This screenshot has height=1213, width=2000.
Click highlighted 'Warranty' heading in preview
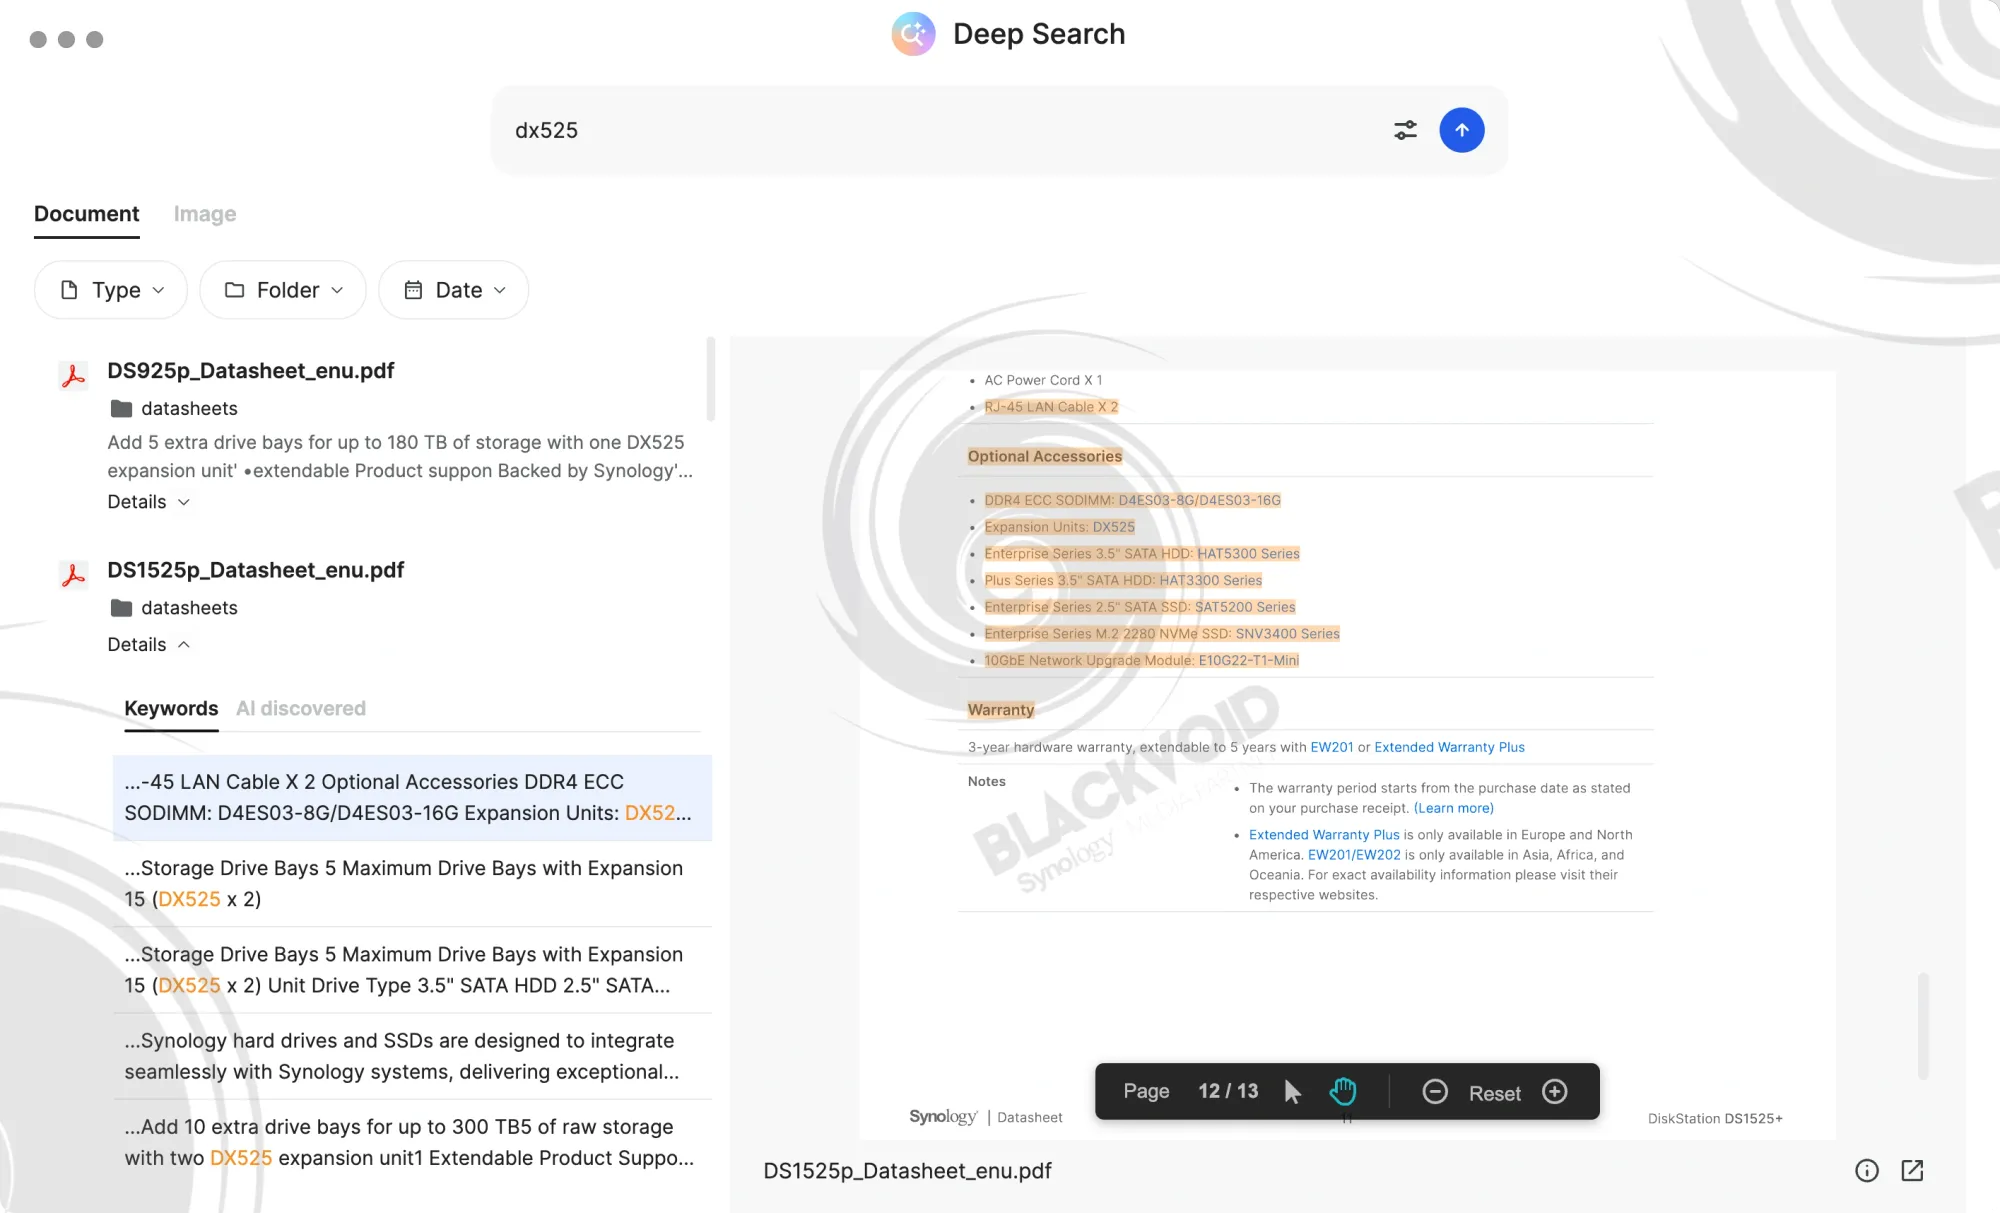(1000, 710)
